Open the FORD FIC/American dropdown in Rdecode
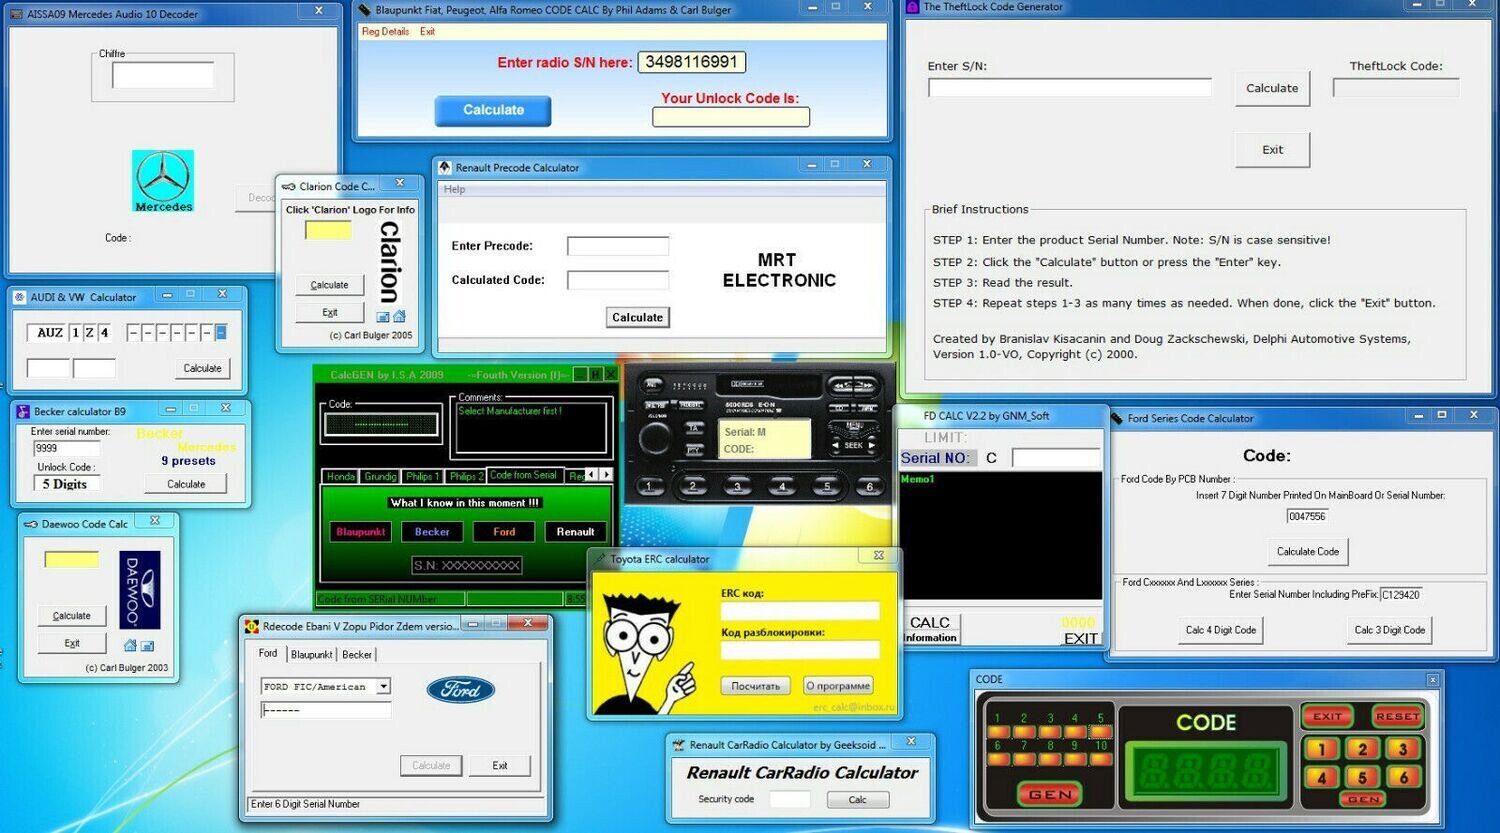 [383, 687]
